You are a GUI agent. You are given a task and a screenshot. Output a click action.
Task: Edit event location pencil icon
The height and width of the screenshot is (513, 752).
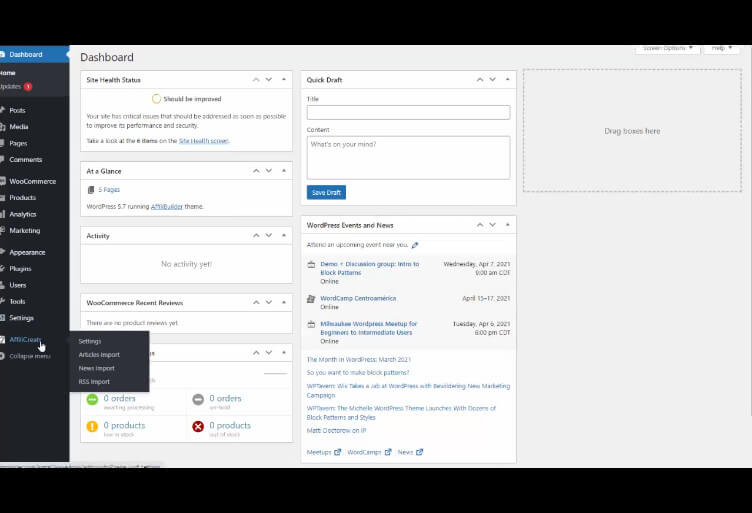415,245
